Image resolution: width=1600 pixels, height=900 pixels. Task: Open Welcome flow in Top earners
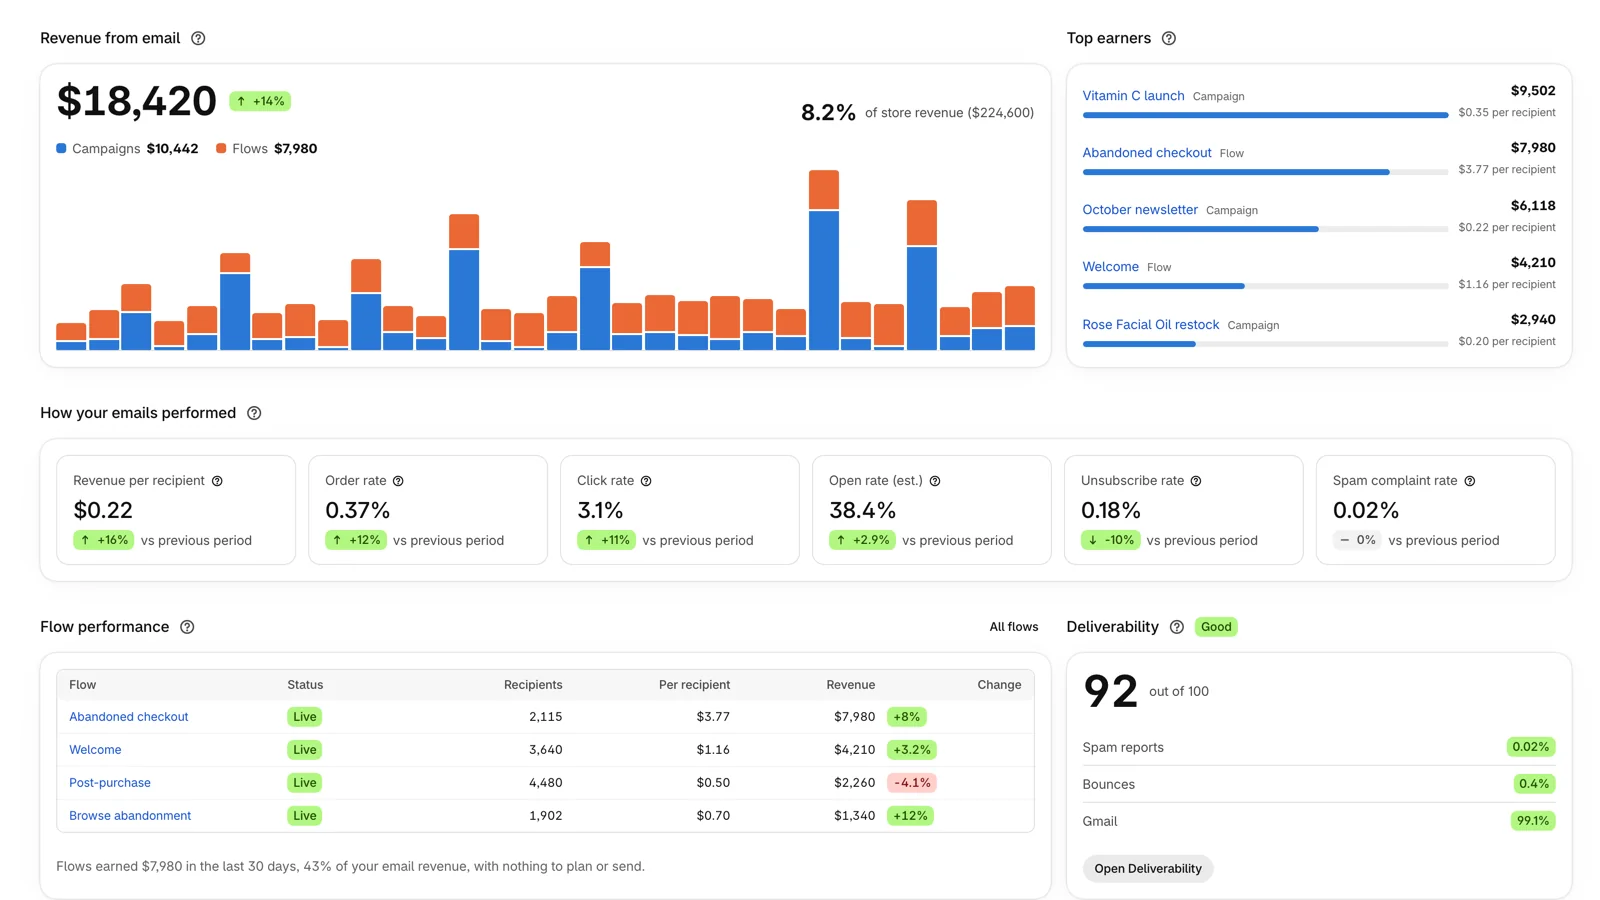coord(1110,267)
